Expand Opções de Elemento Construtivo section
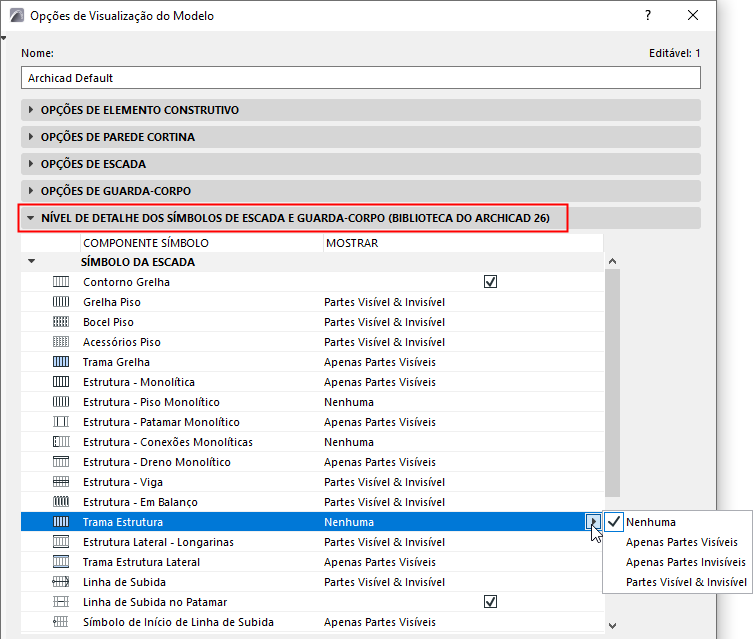 31,110
